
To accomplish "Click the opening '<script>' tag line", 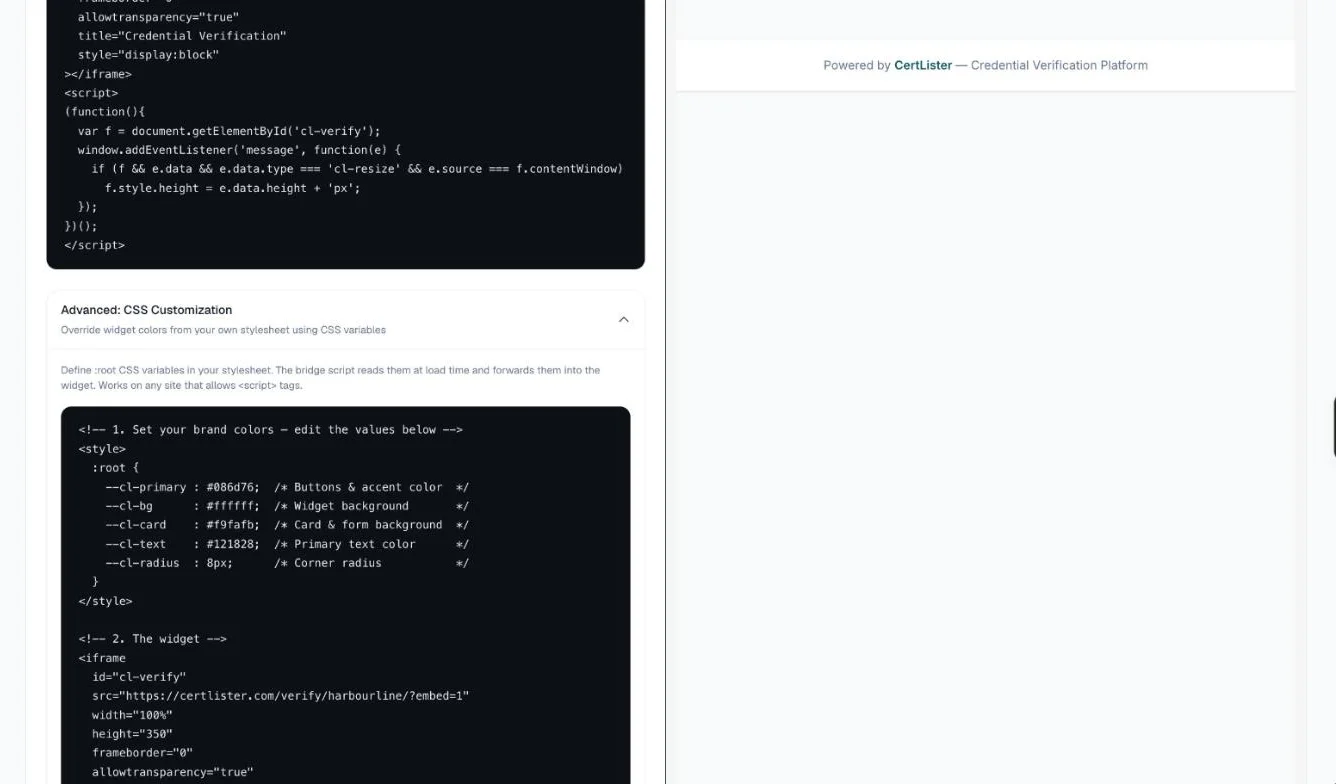I will 91,93.
